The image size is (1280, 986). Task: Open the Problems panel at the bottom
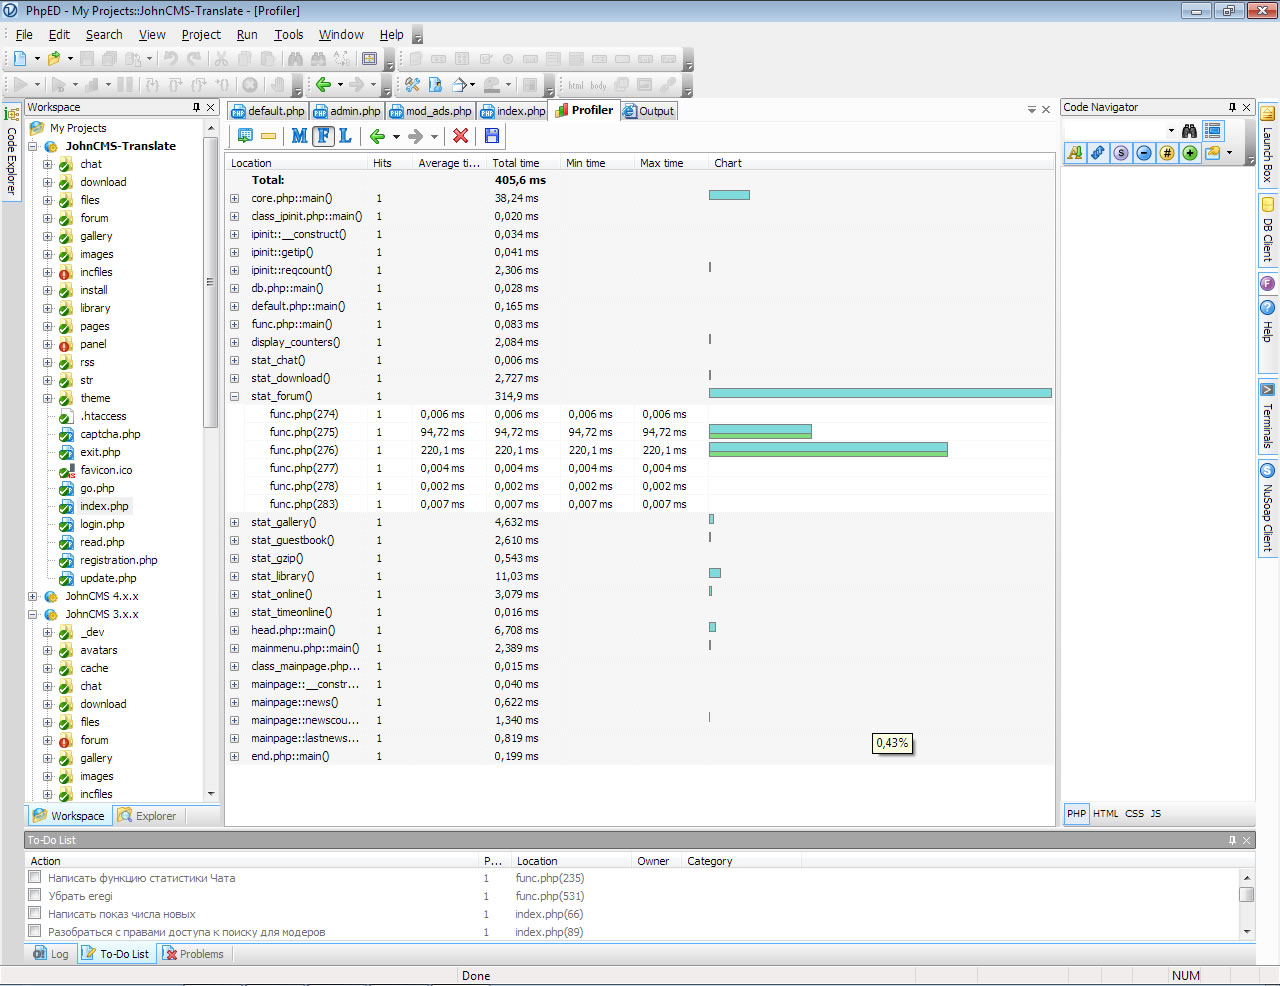(194, 954)
